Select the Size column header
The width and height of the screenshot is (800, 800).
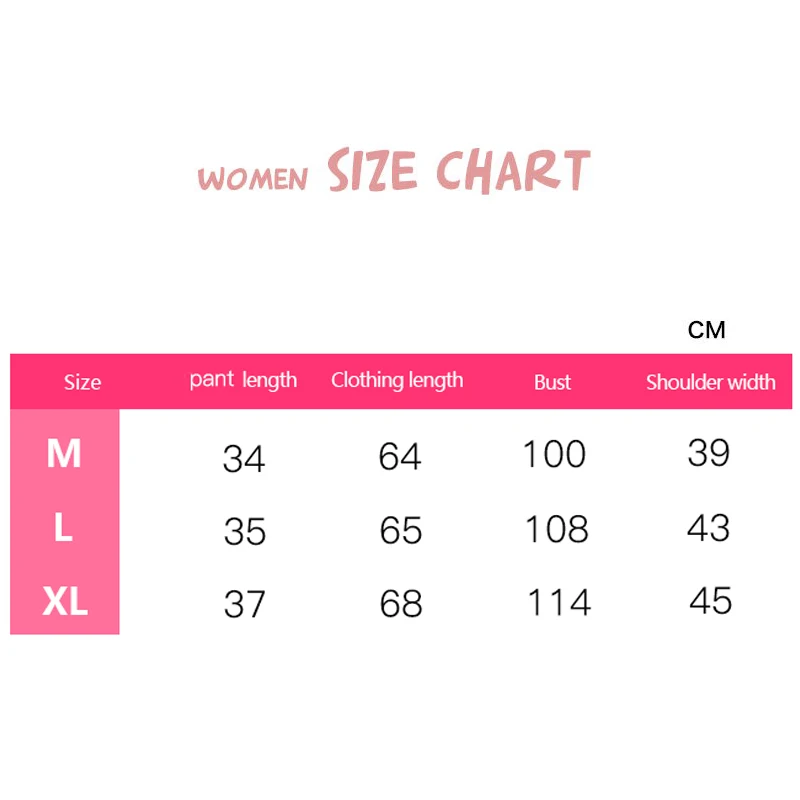pos(82,382)
